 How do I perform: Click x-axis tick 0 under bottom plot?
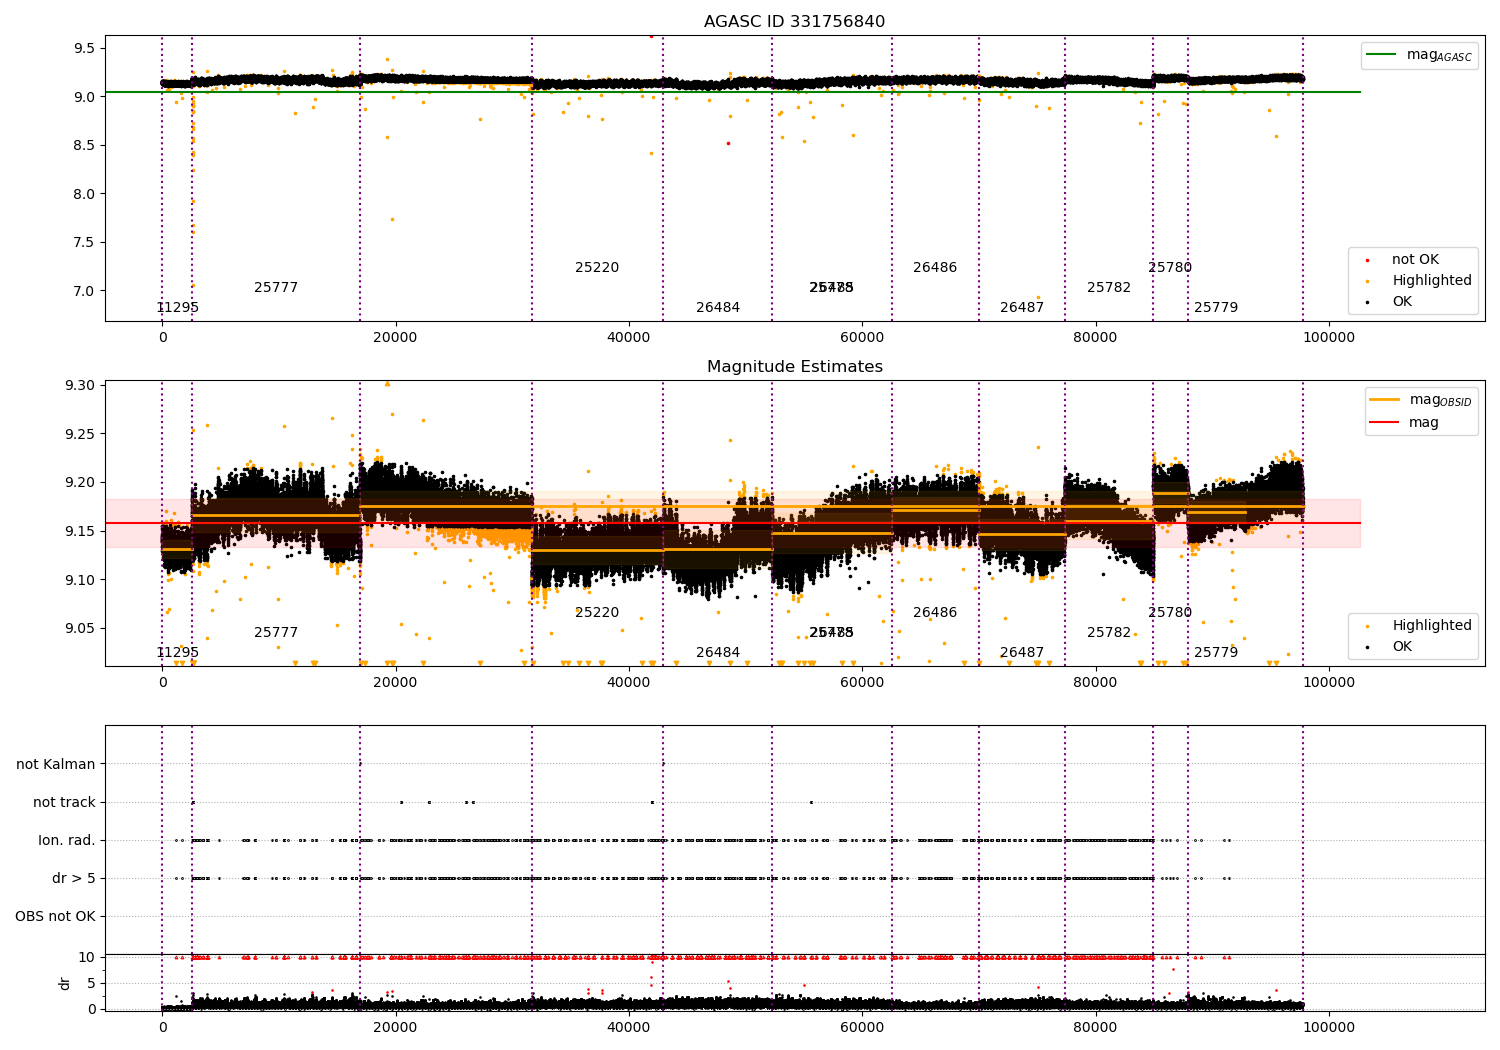tap(162, 1028)
